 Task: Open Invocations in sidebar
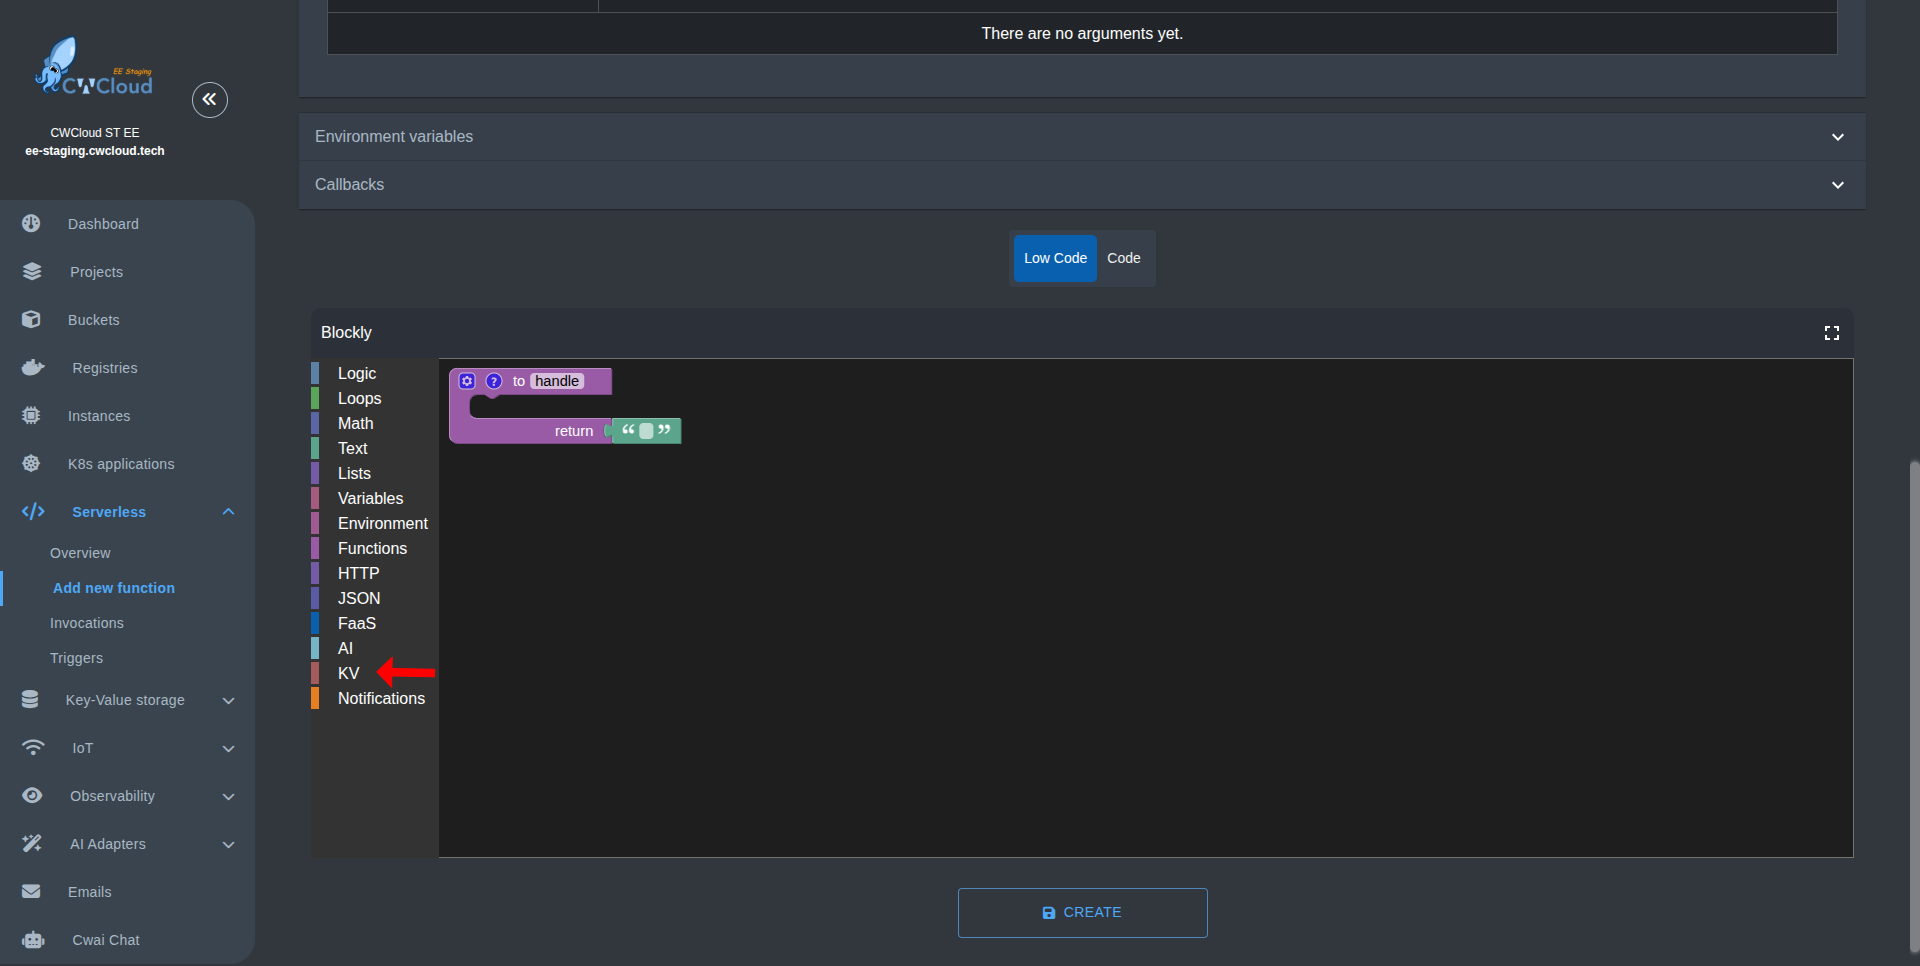[87, 623]
